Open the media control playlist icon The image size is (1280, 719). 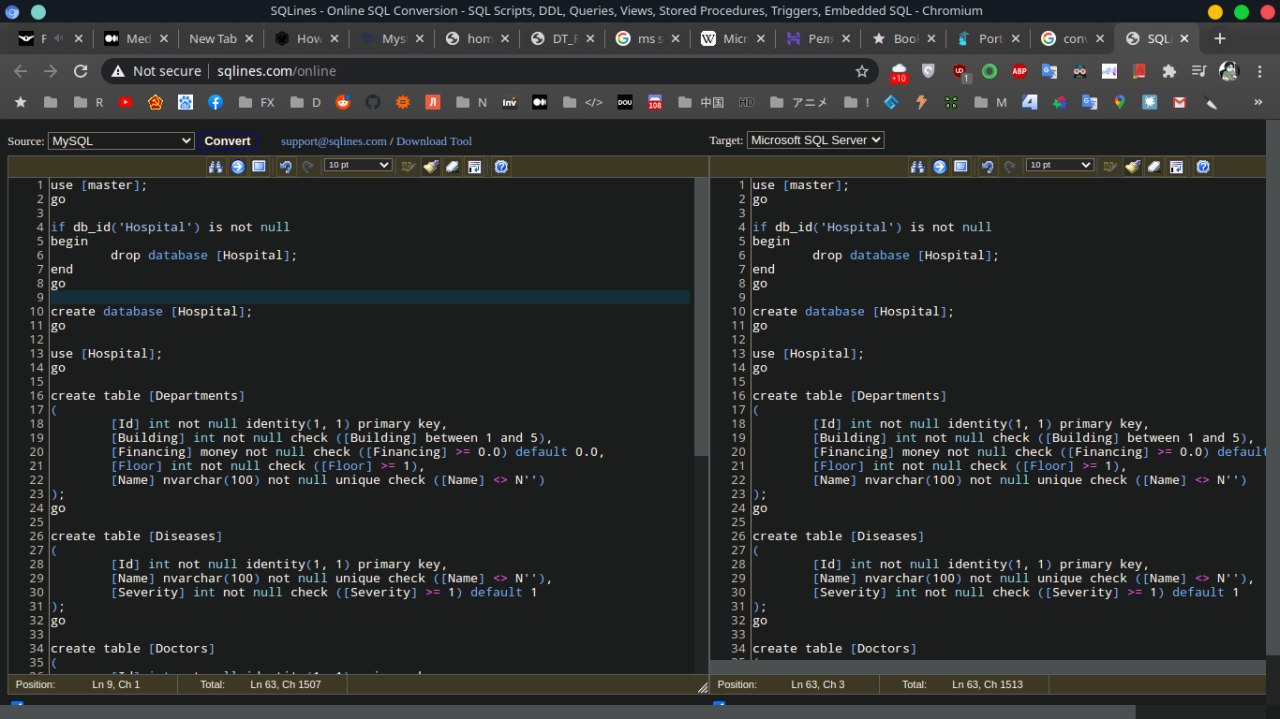tap(1199, 71)
